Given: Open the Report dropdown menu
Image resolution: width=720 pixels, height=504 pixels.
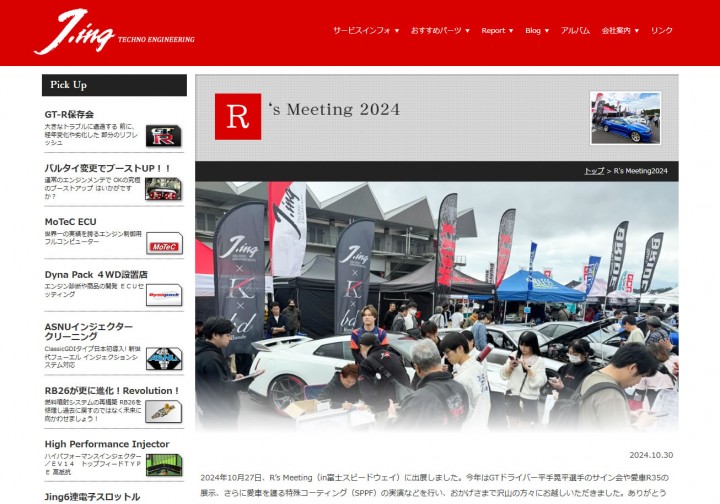Looking at the screenshot, I should 497,31.
